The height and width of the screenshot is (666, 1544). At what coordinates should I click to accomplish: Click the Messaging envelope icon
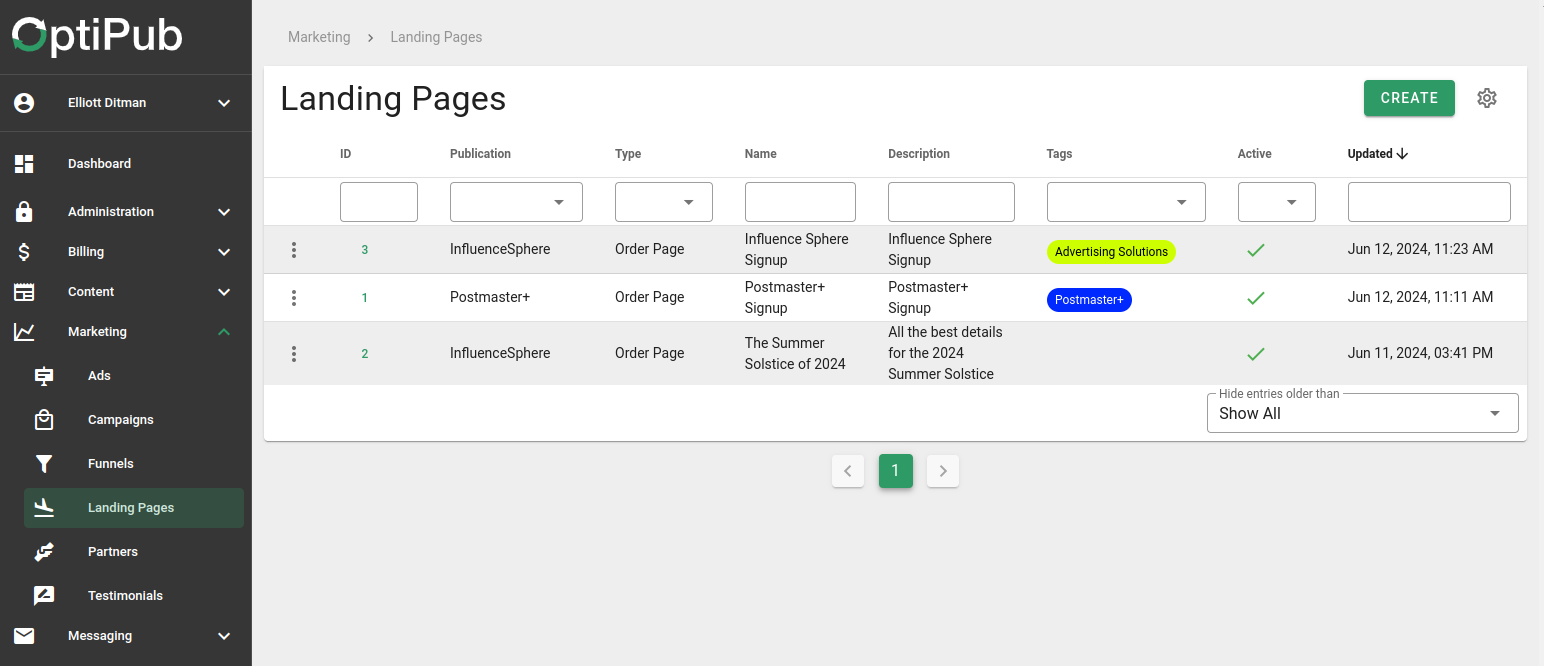click(24, 636)
